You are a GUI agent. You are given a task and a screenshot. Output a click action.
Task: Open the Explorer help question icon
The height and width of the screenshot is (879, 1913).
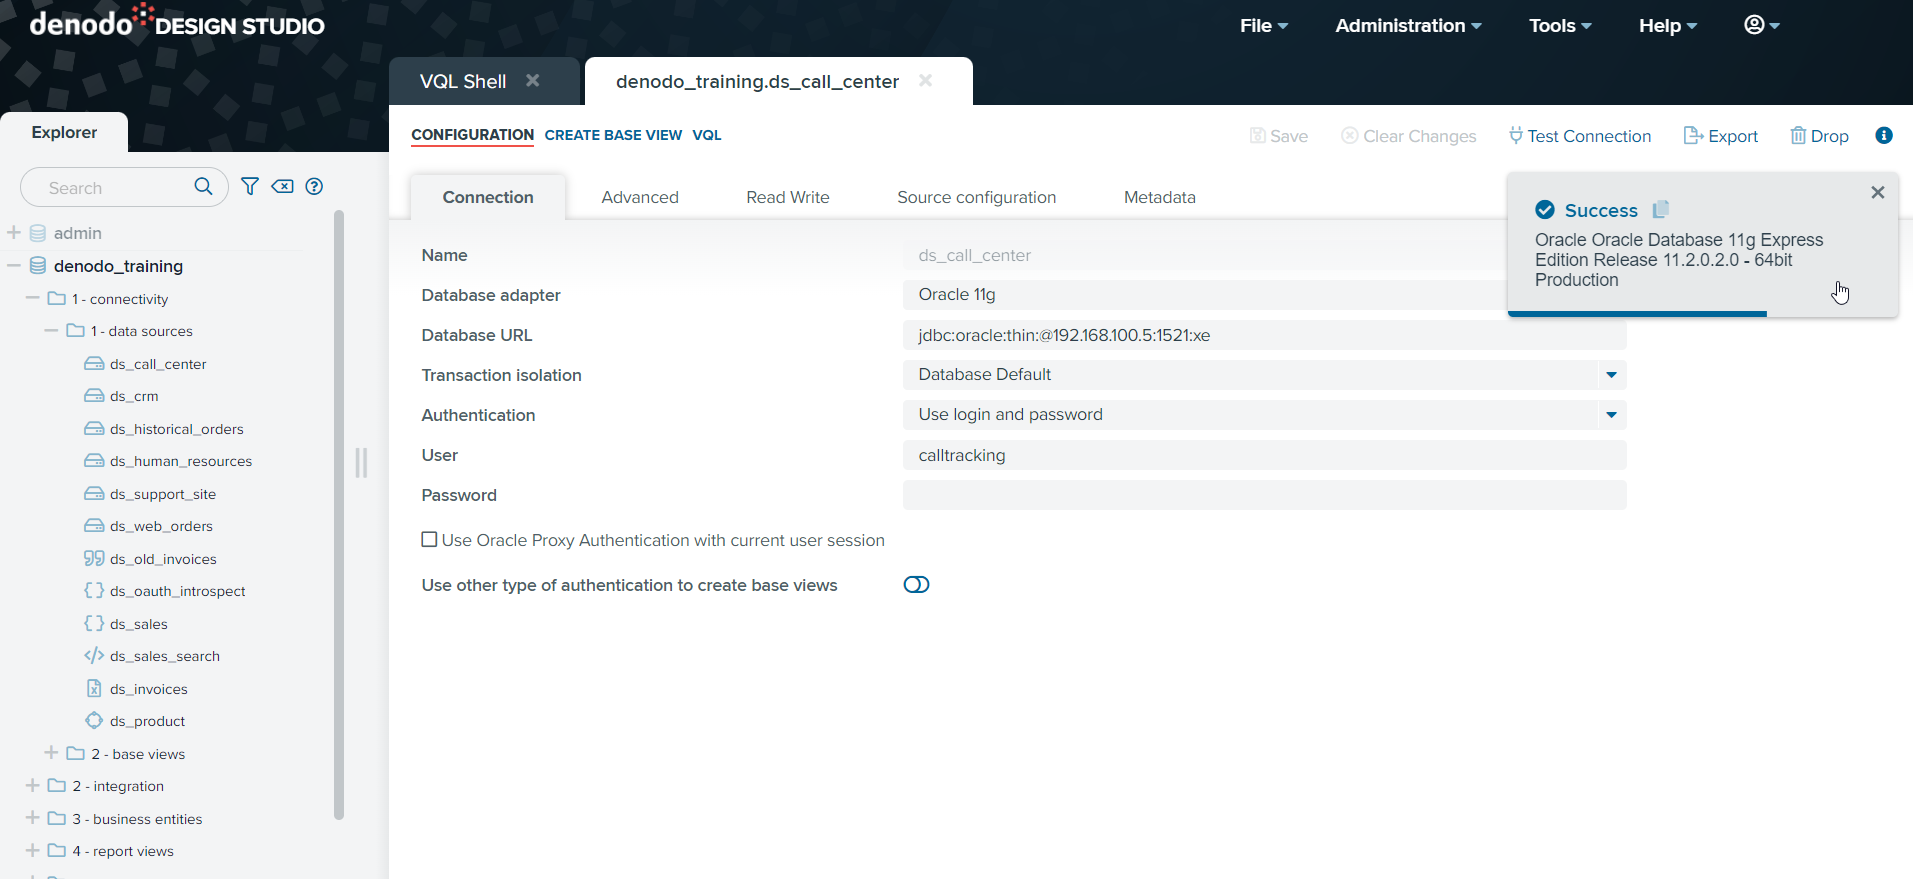314,186
